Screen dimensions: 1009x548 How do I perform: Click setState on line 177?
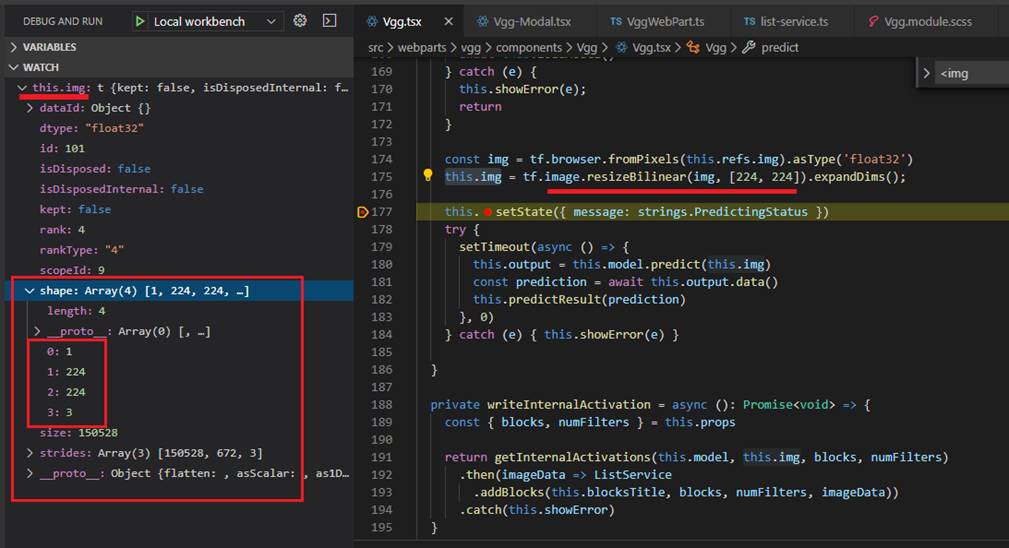coord(524,212)
